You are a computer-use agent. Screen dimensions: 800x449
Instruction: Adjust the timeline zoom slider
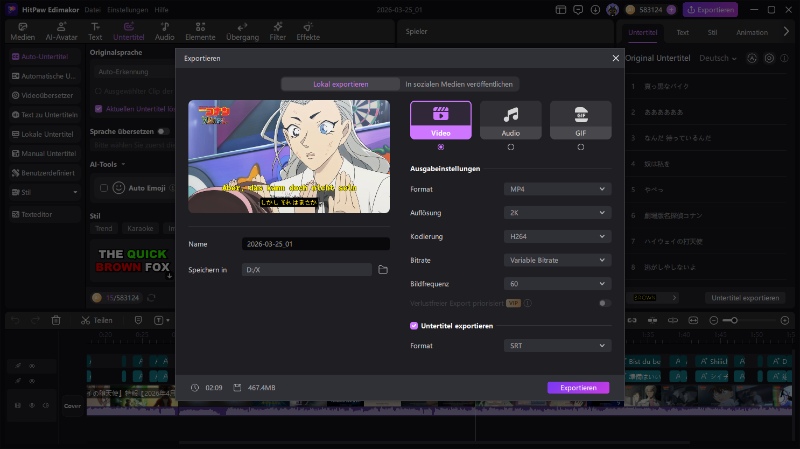point(733,320)
